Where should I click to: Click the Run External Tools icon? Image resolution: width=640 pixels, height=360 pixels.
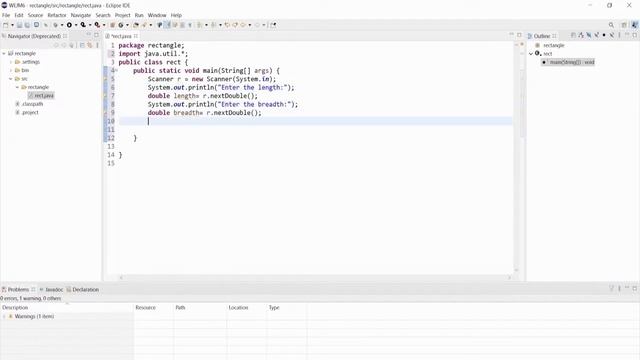click(x=97, y=25)
